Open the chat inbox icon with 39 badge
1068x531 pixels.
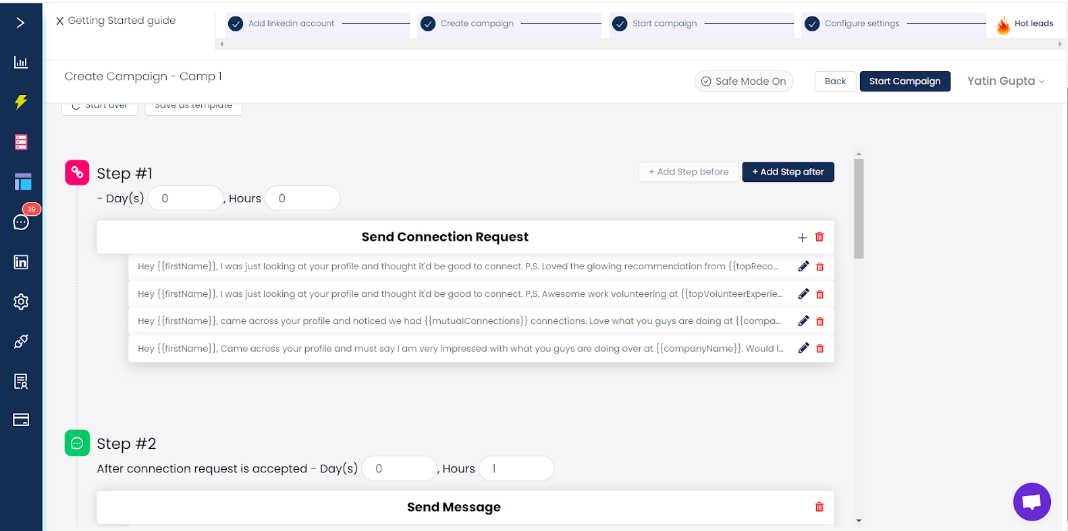click(21, 222)
